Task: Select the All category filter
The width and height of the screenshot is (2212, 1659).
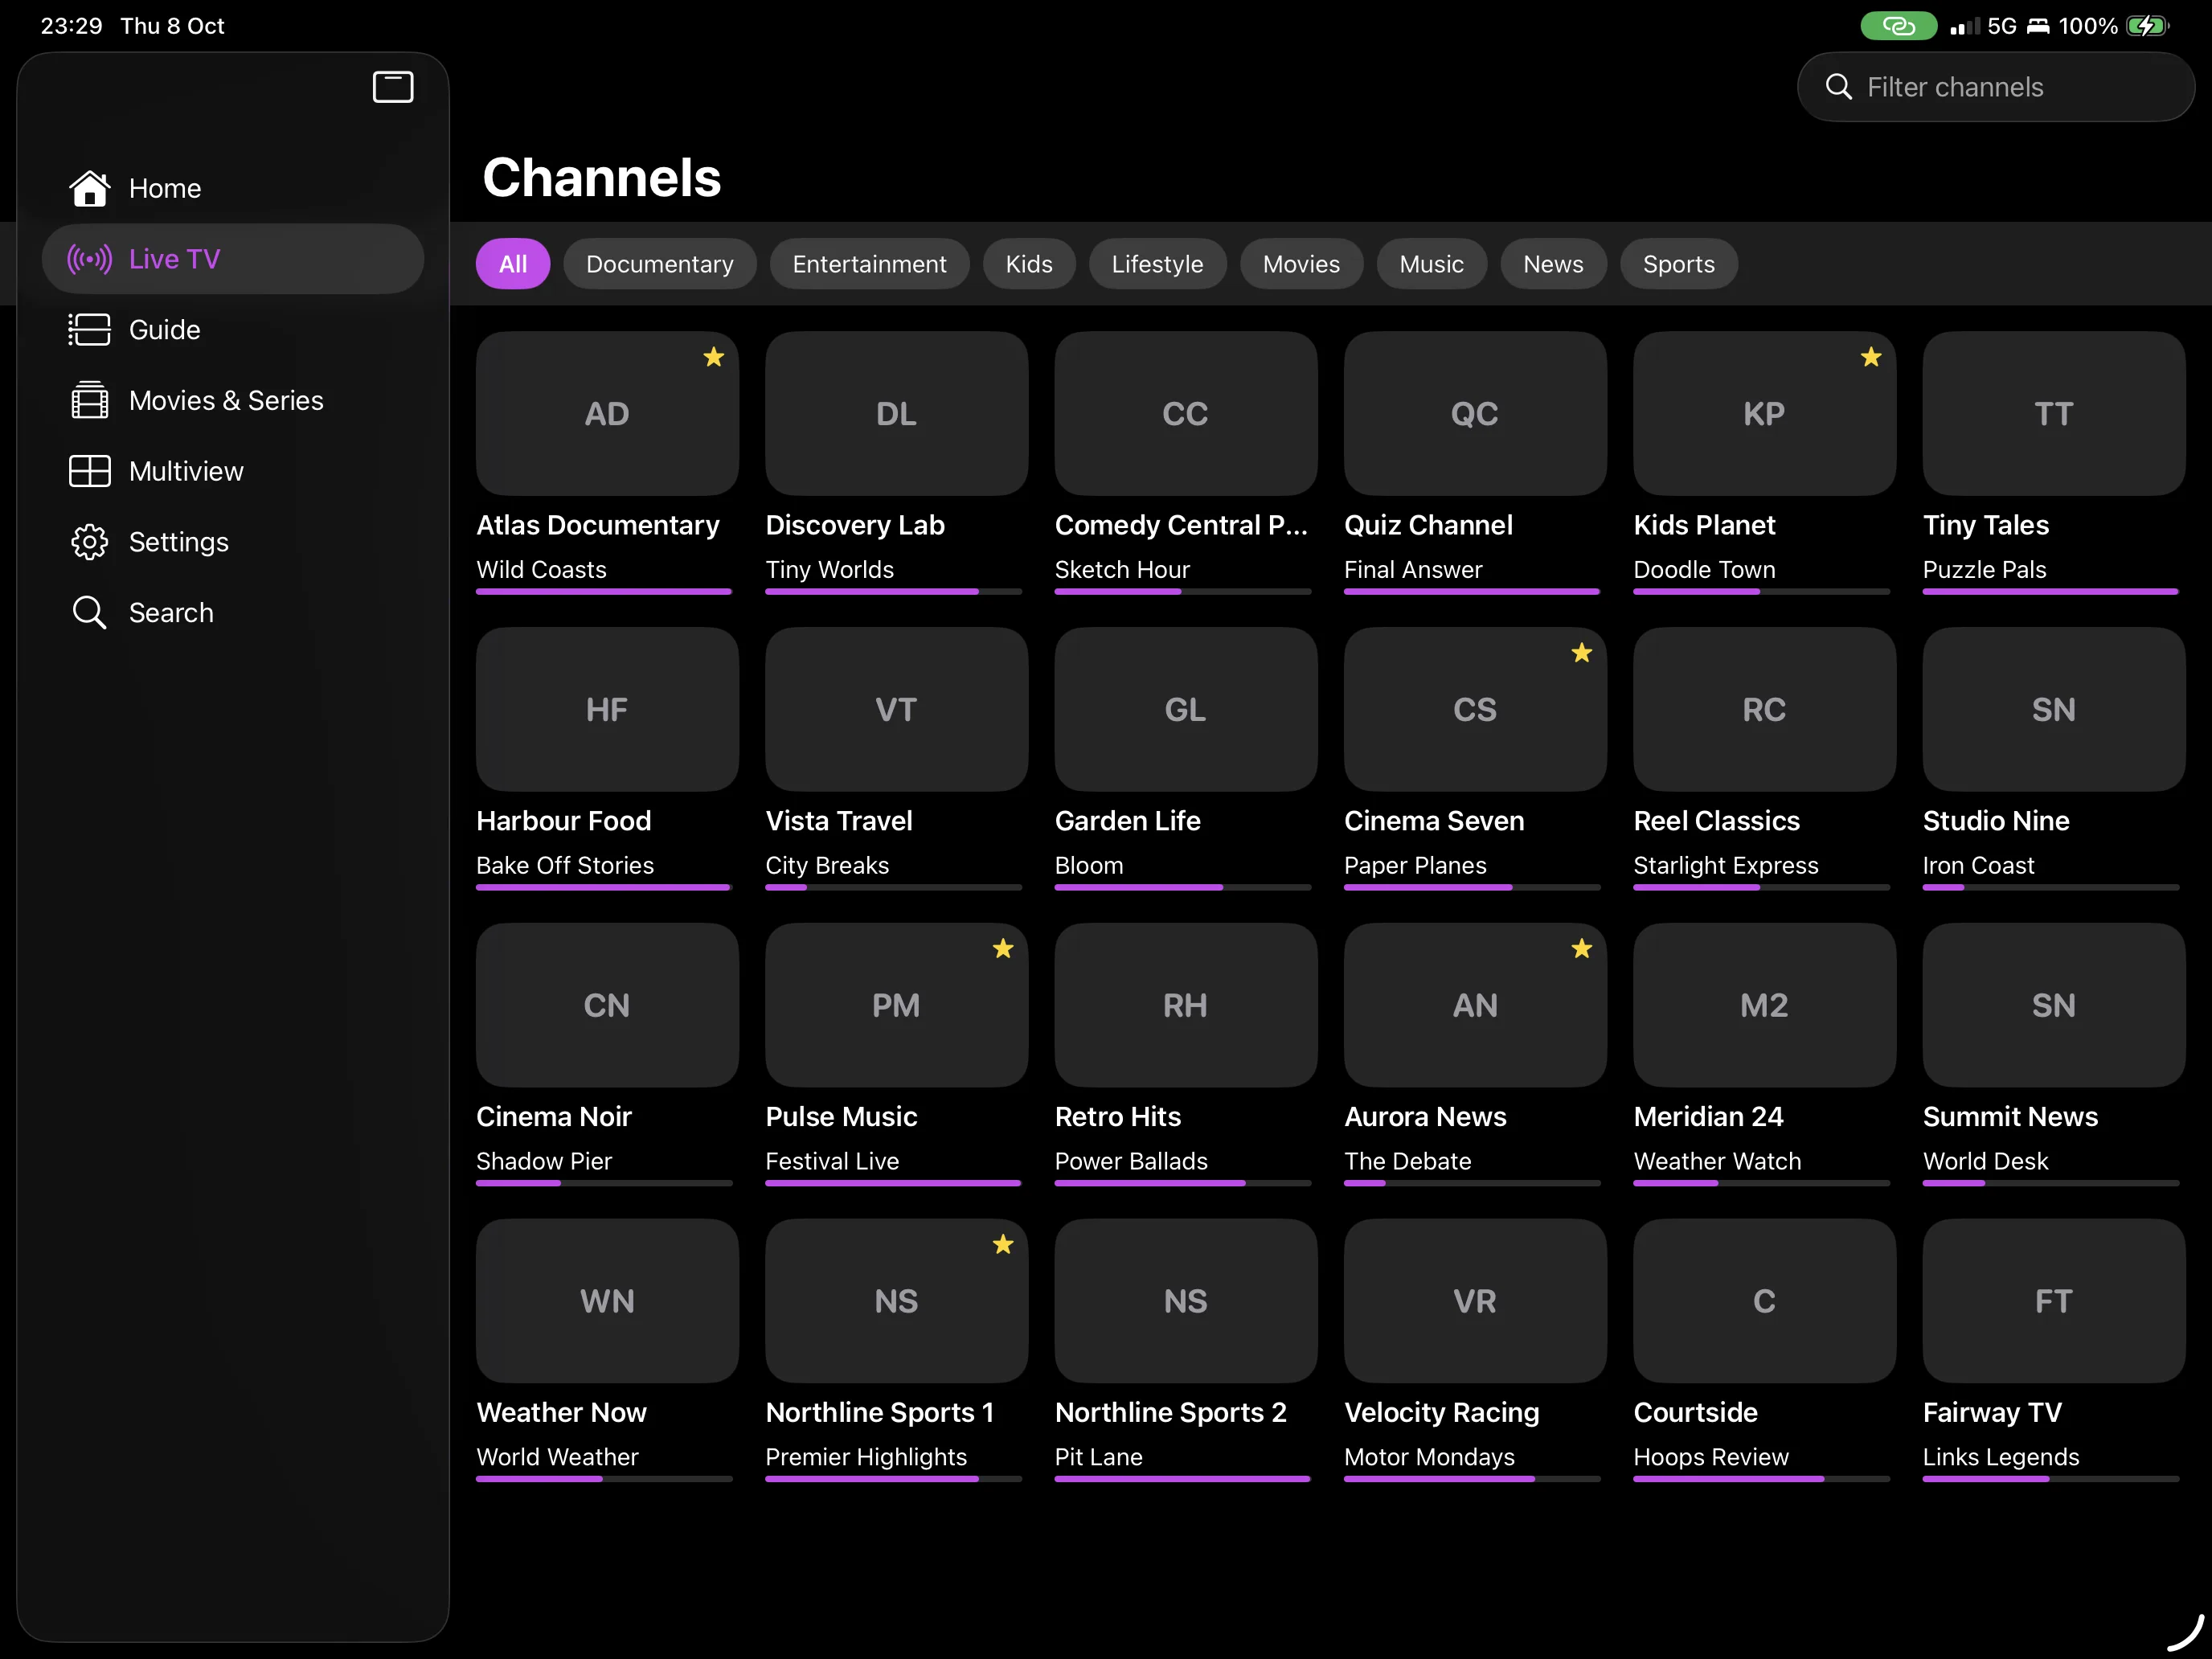Action: point(512,264)
